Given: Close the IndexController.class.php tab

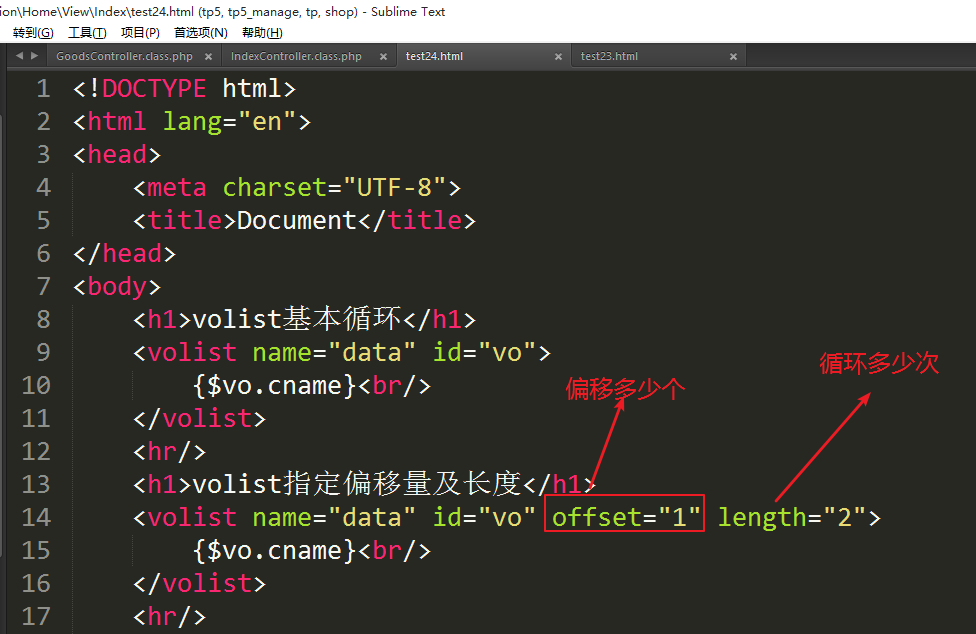Looking at the screenshot, I should (383, 57).
